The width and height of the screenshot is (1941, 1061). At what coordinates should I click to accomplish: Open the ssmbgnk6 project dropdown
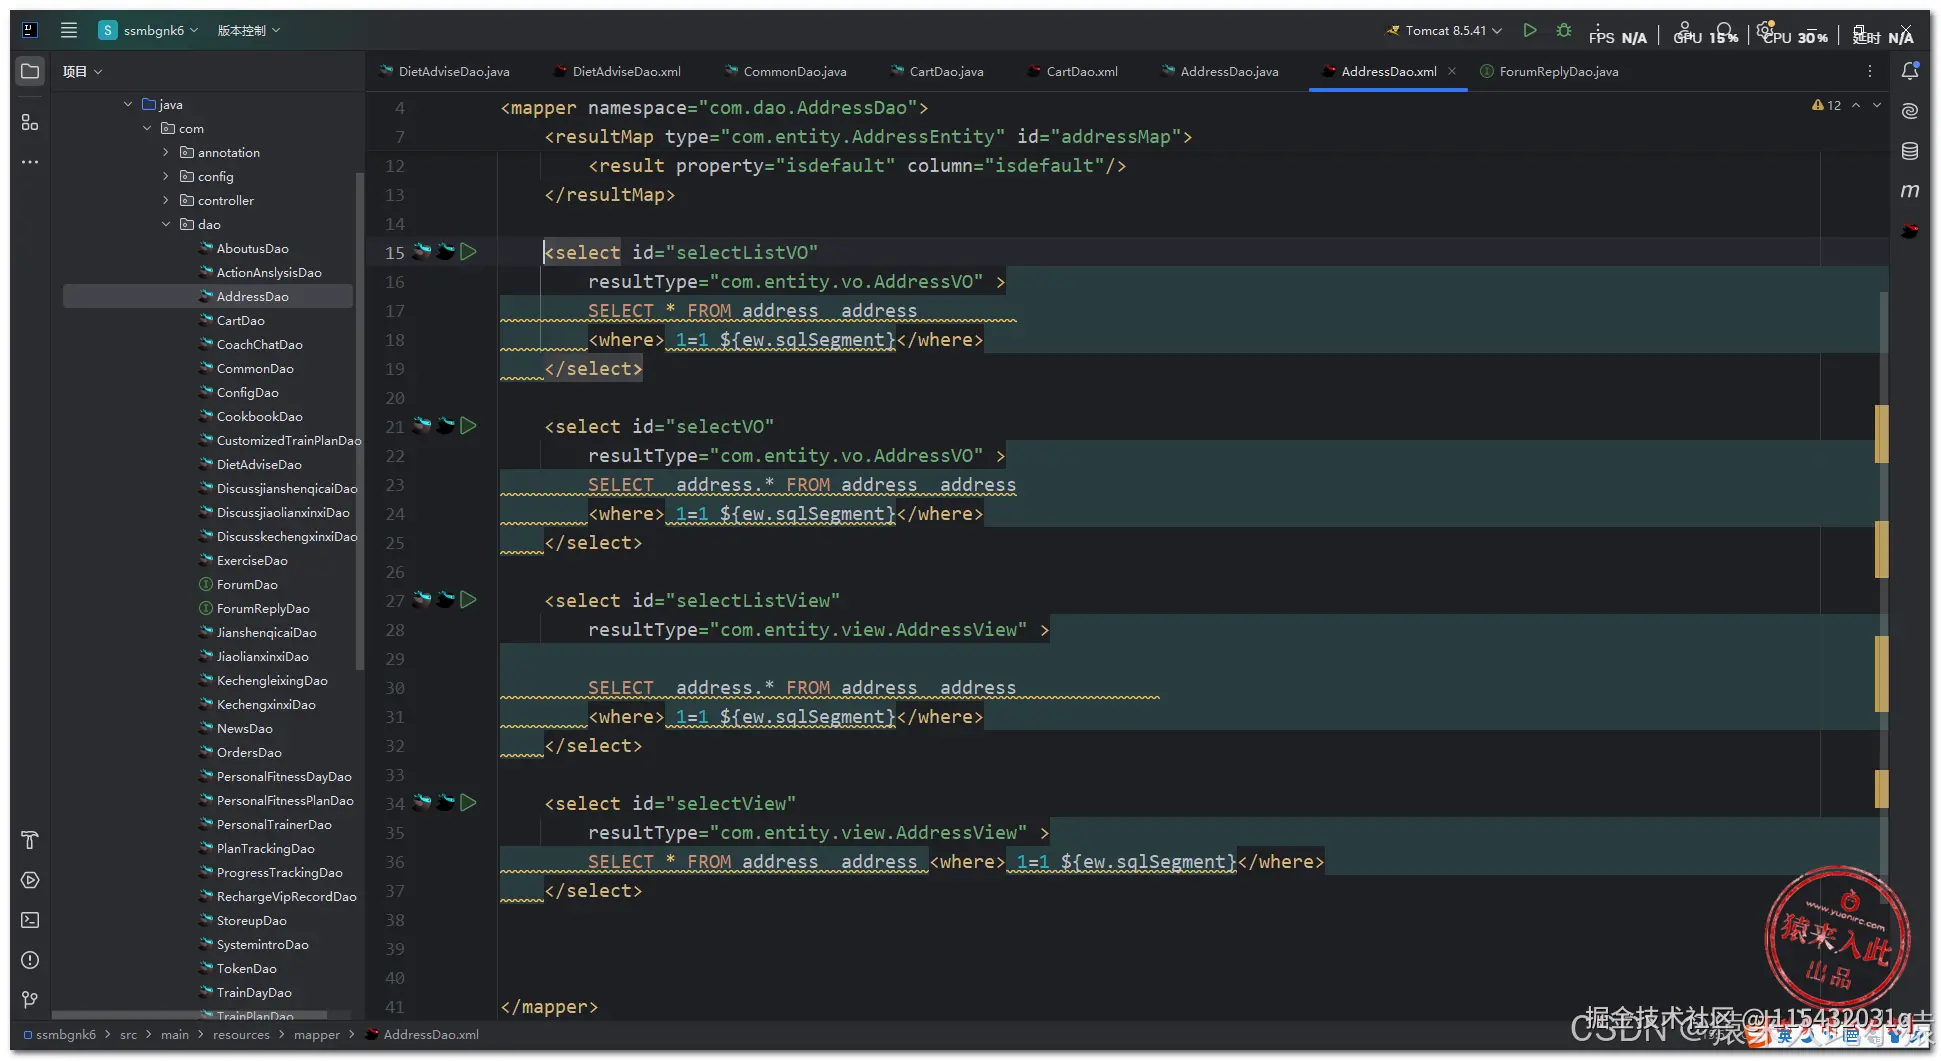(149, 30)
